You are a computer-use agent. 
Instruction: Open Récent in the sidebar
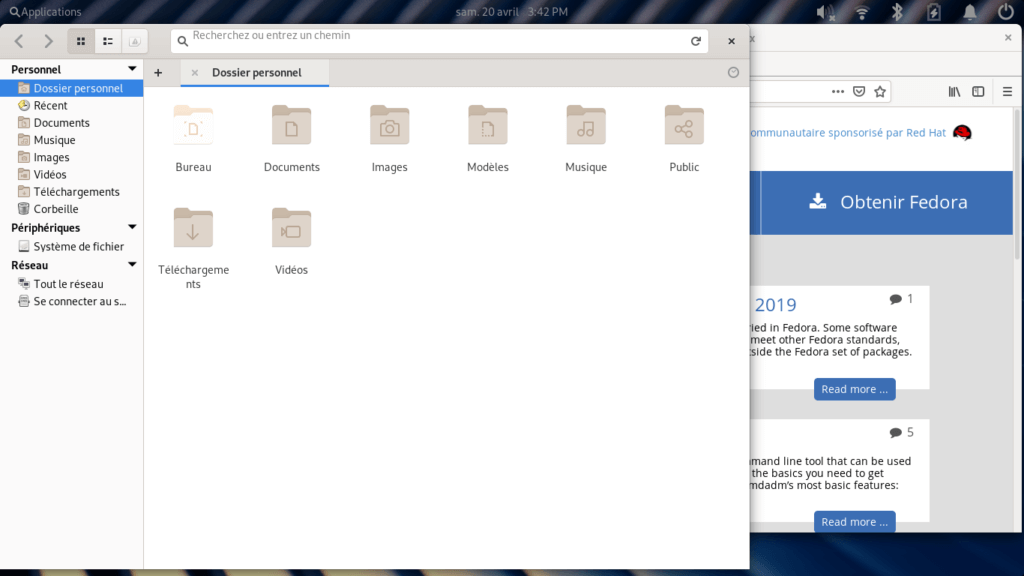click(72, 105)
